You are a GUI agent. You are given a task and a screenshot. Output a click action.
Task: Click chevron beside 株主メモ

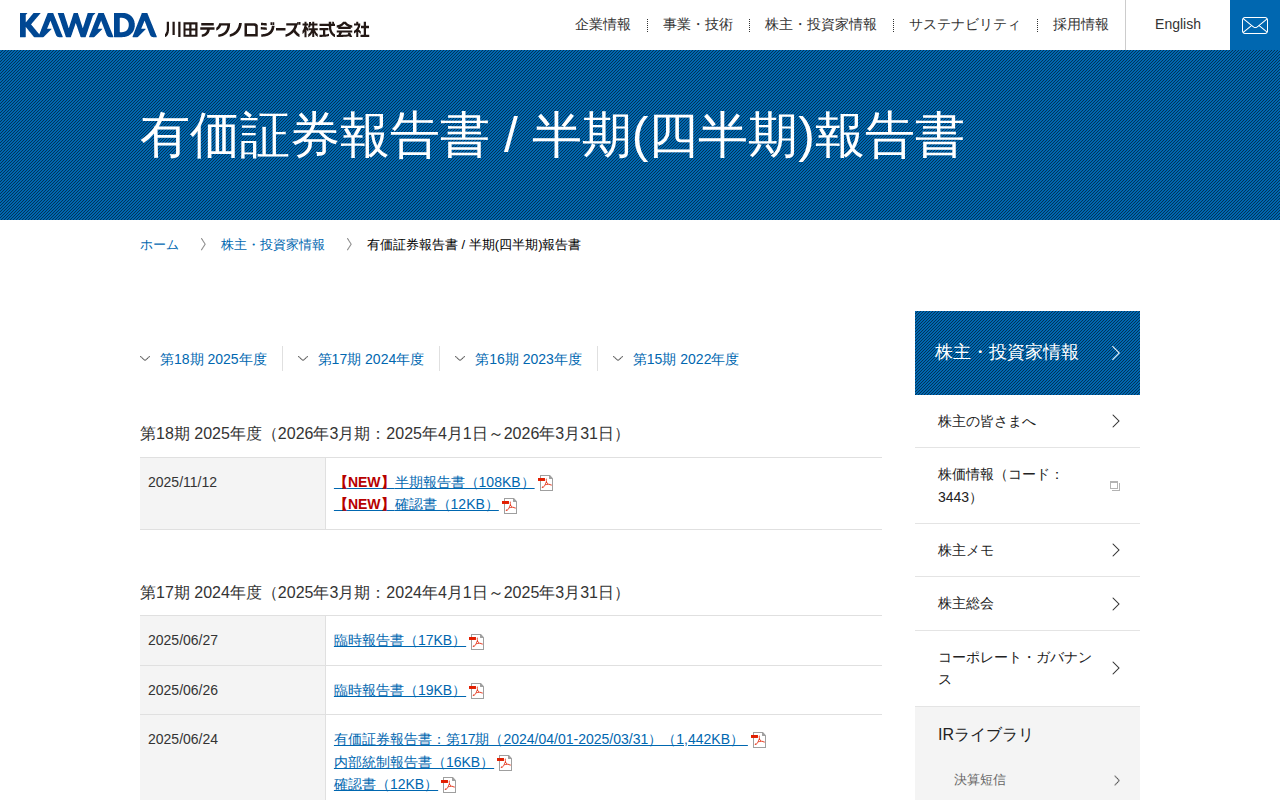coord(1116,550)
